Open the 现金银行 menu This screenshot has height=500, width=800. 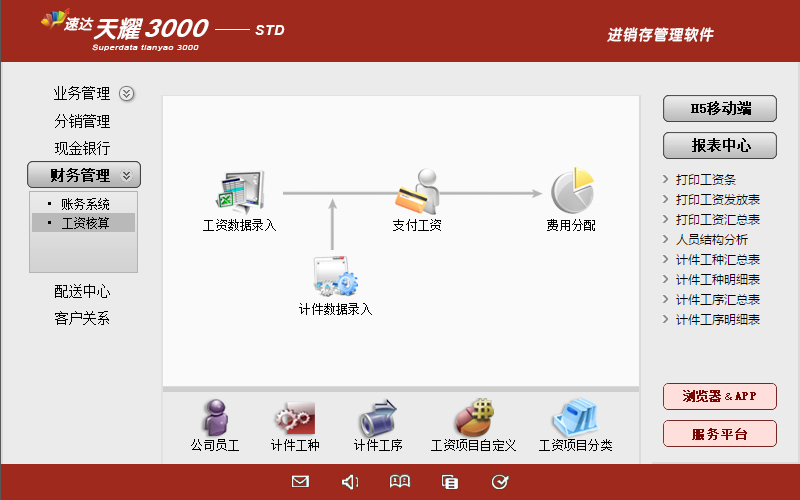click(82, 148)
